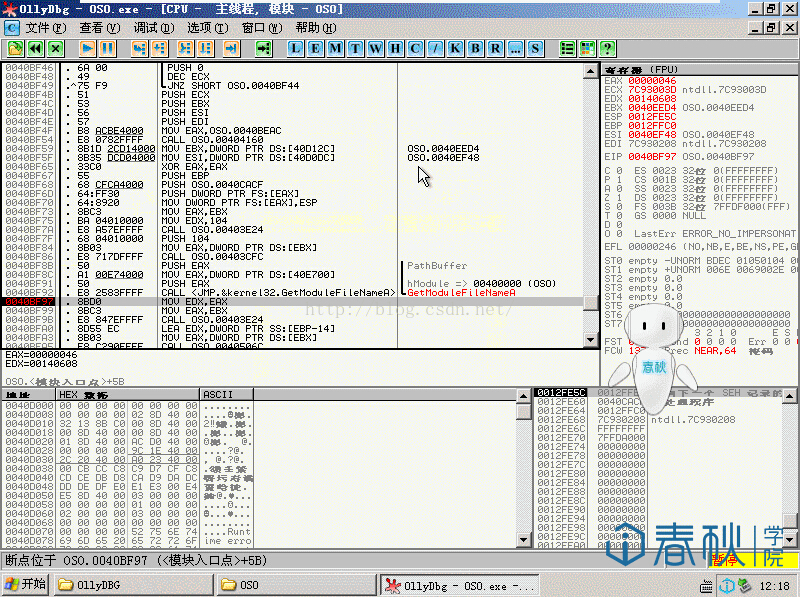
Task: Open Memory map with M button
Action: [x=335, y=49]
